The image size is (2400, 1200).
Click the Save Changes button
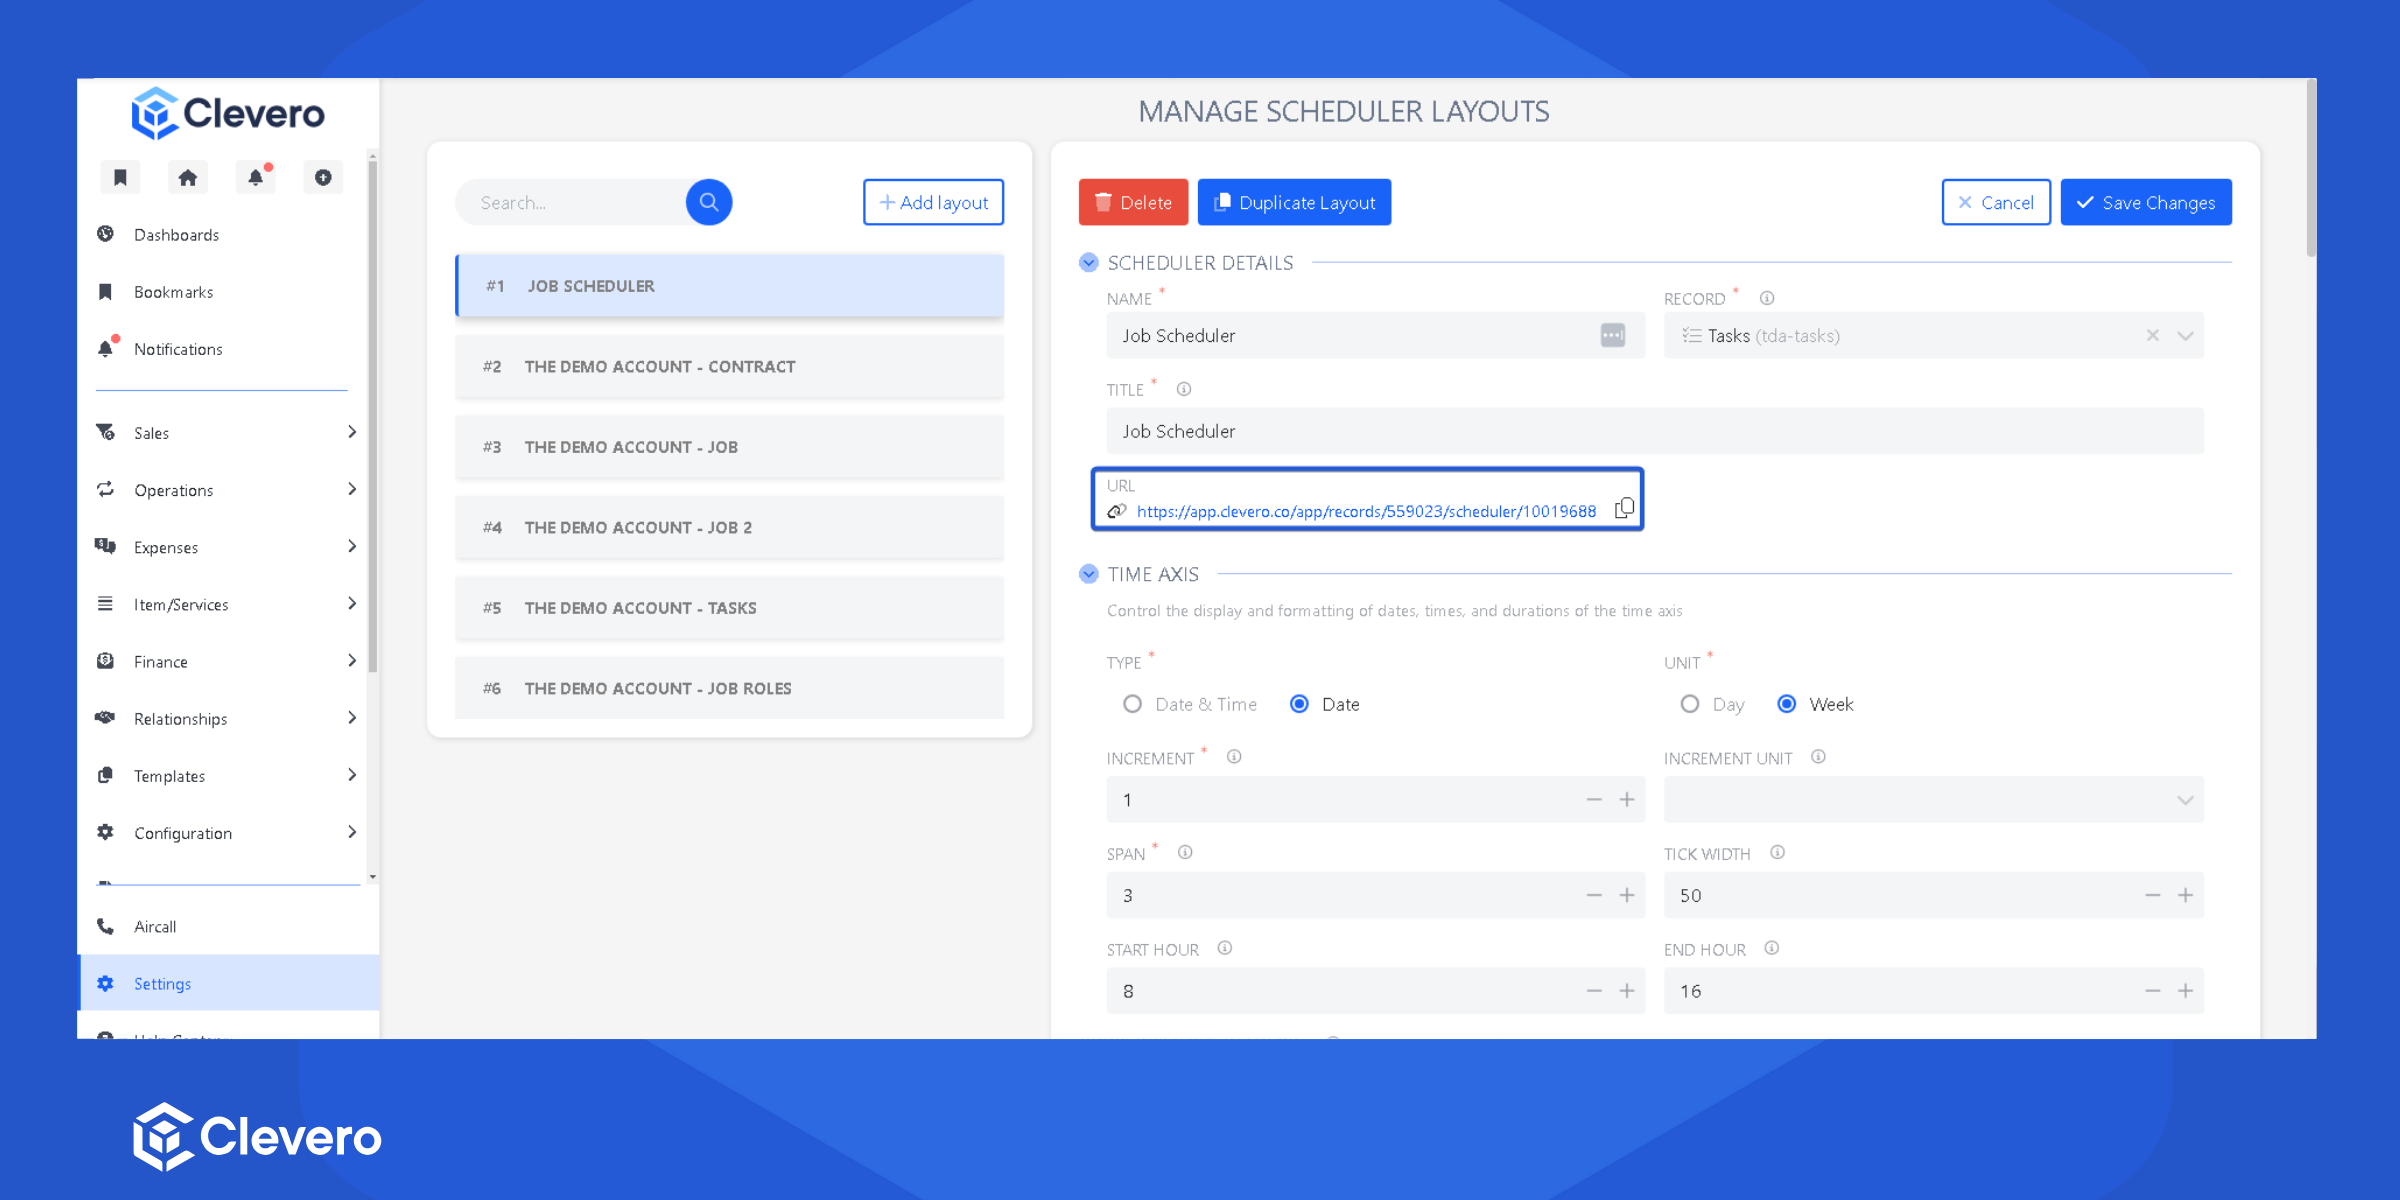coord(2146,202)
